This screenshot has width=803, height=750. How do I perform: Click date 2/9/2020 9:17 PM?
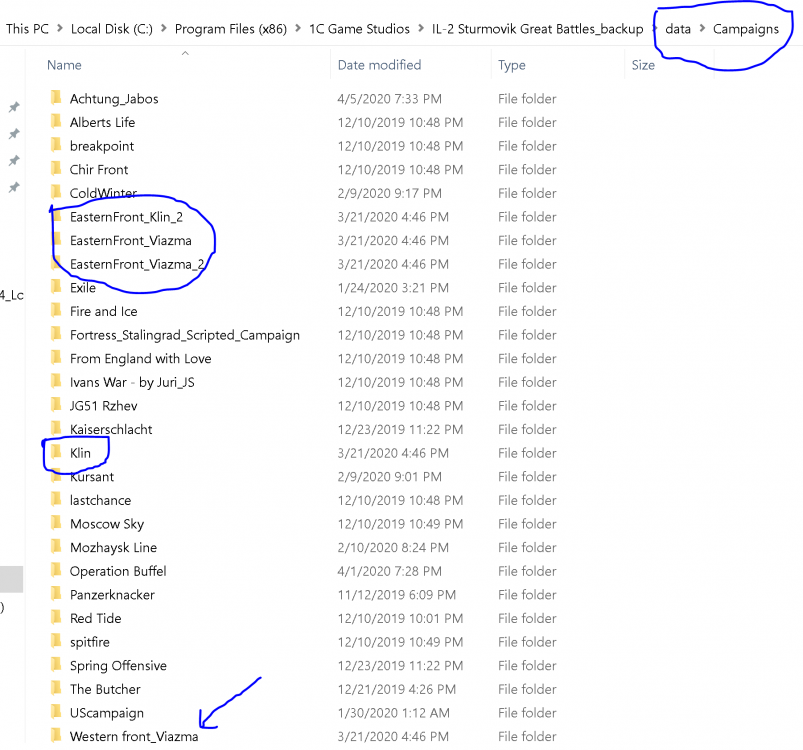coord(389,193)
